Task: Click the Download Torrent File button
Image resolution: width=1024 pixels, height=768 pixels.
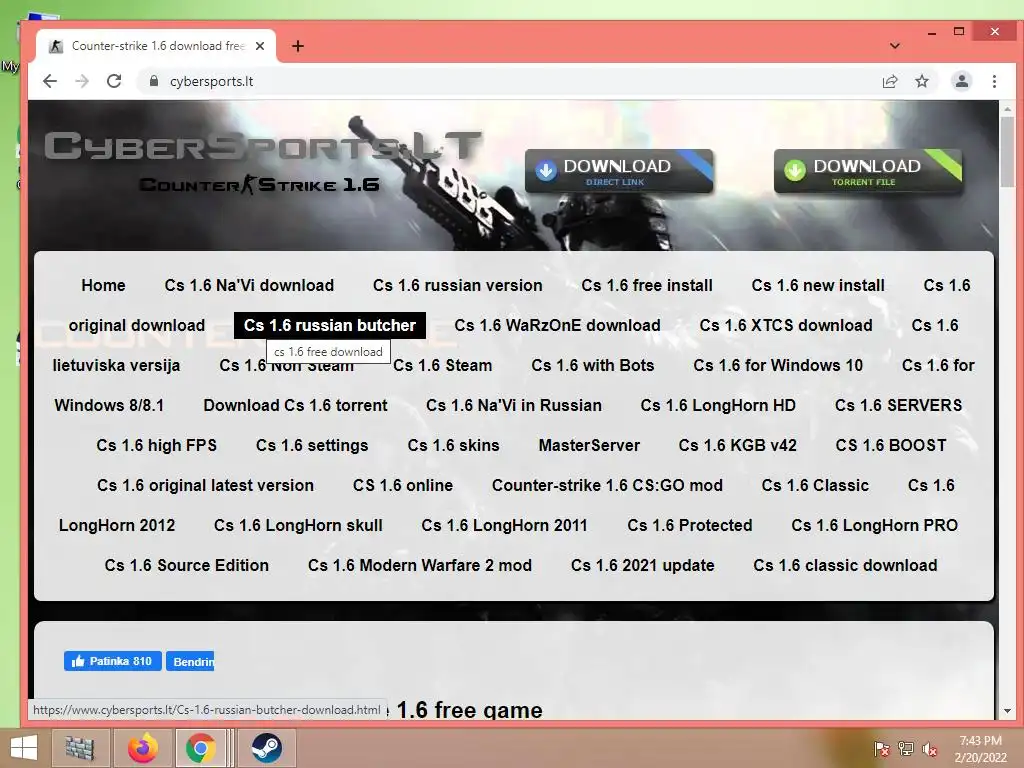Action: coord(868,171)
